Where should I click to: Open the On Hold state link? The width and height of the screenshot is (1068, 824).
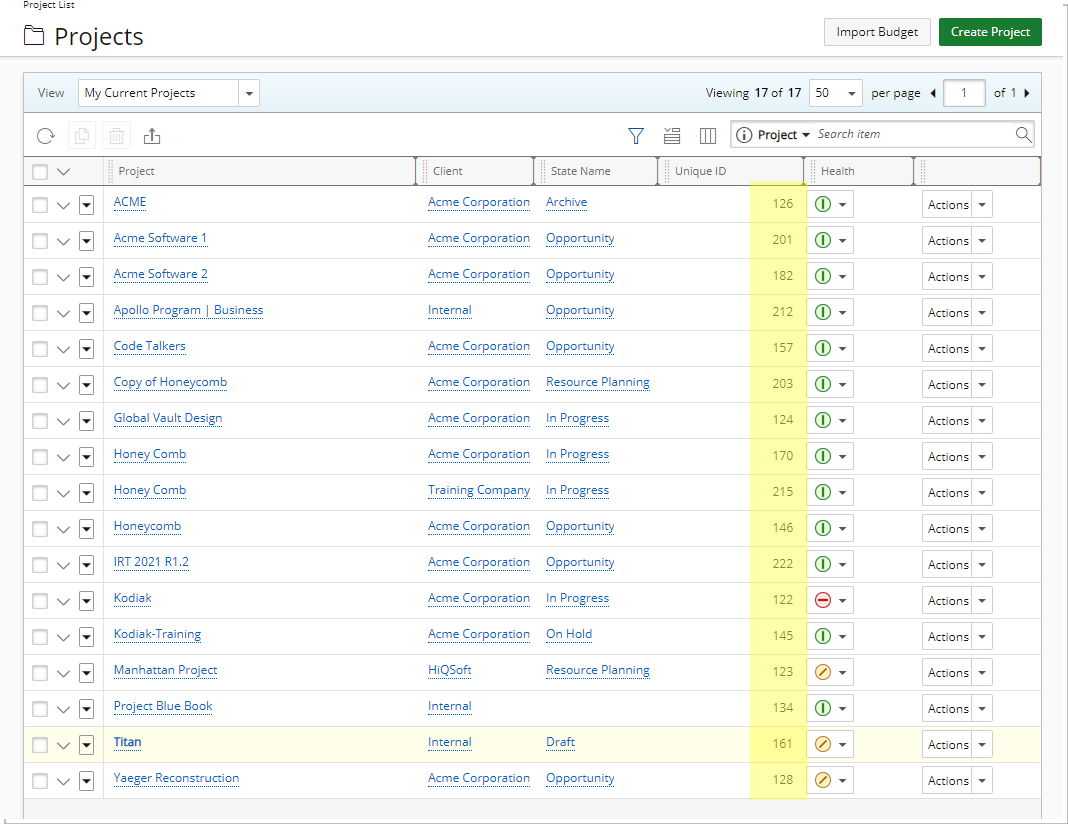pyautogui.click(x=569, y=634)
